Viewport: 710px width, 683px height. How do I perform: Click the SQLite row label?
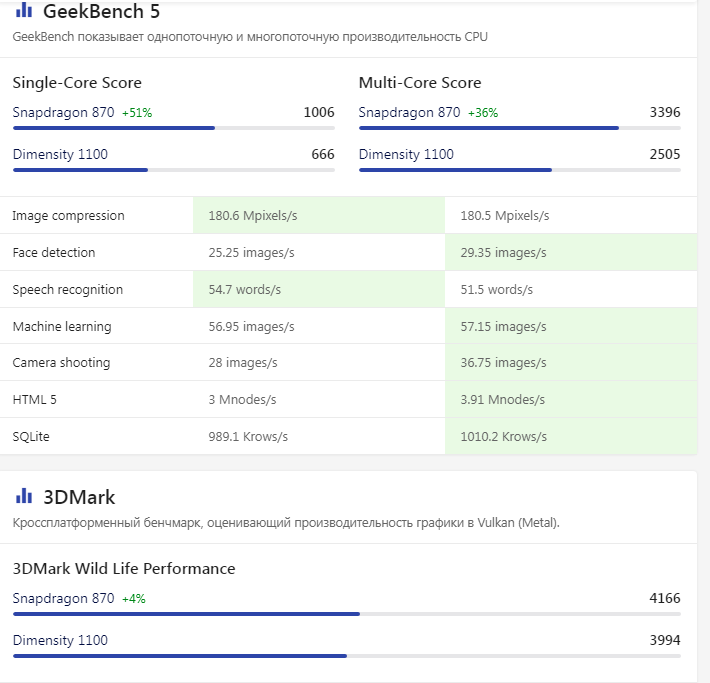click(x=31, y=437)
